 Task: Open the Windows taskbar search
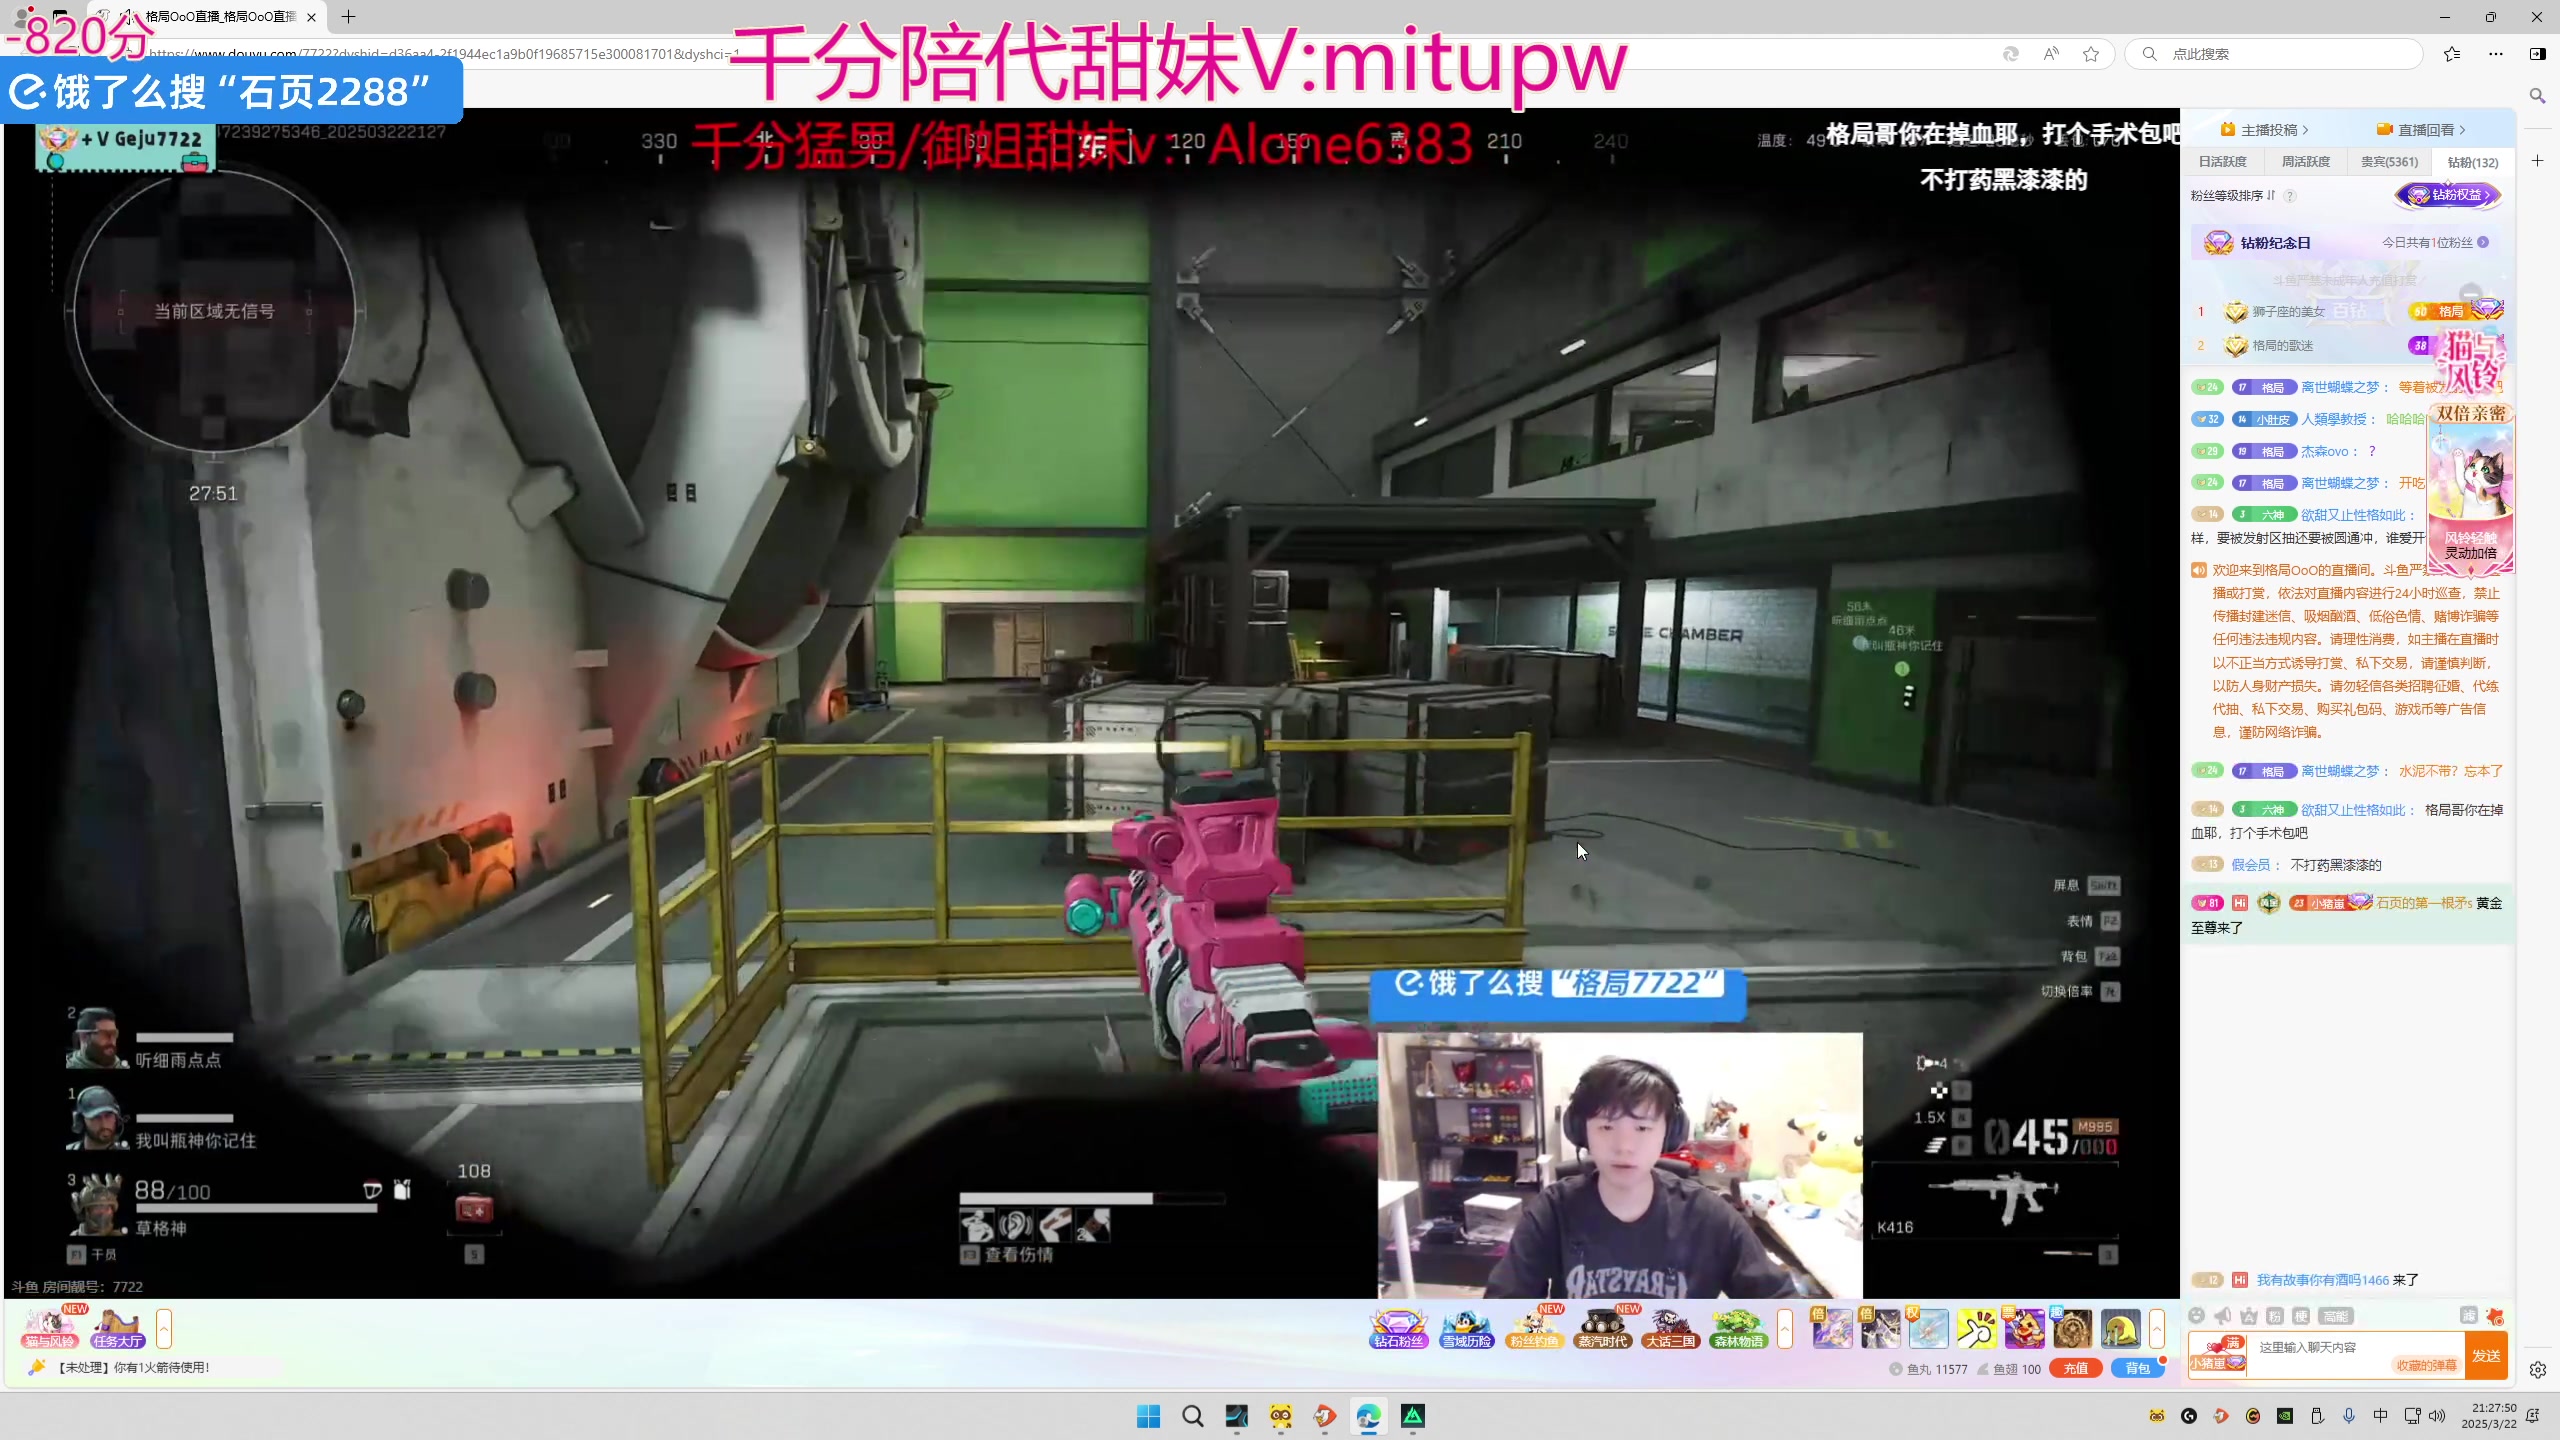(x=1192, y=1416)
